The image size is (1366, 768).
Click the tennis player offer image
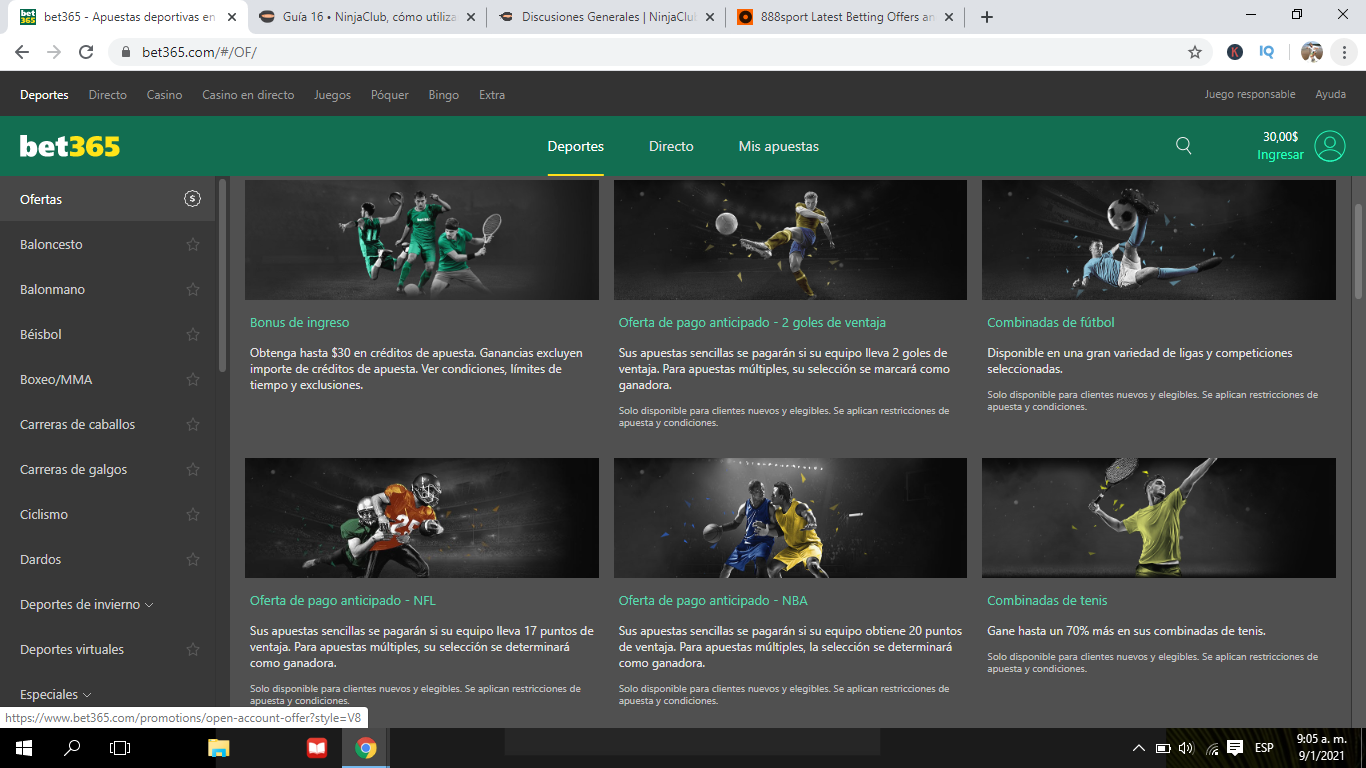click(1159, 518)
